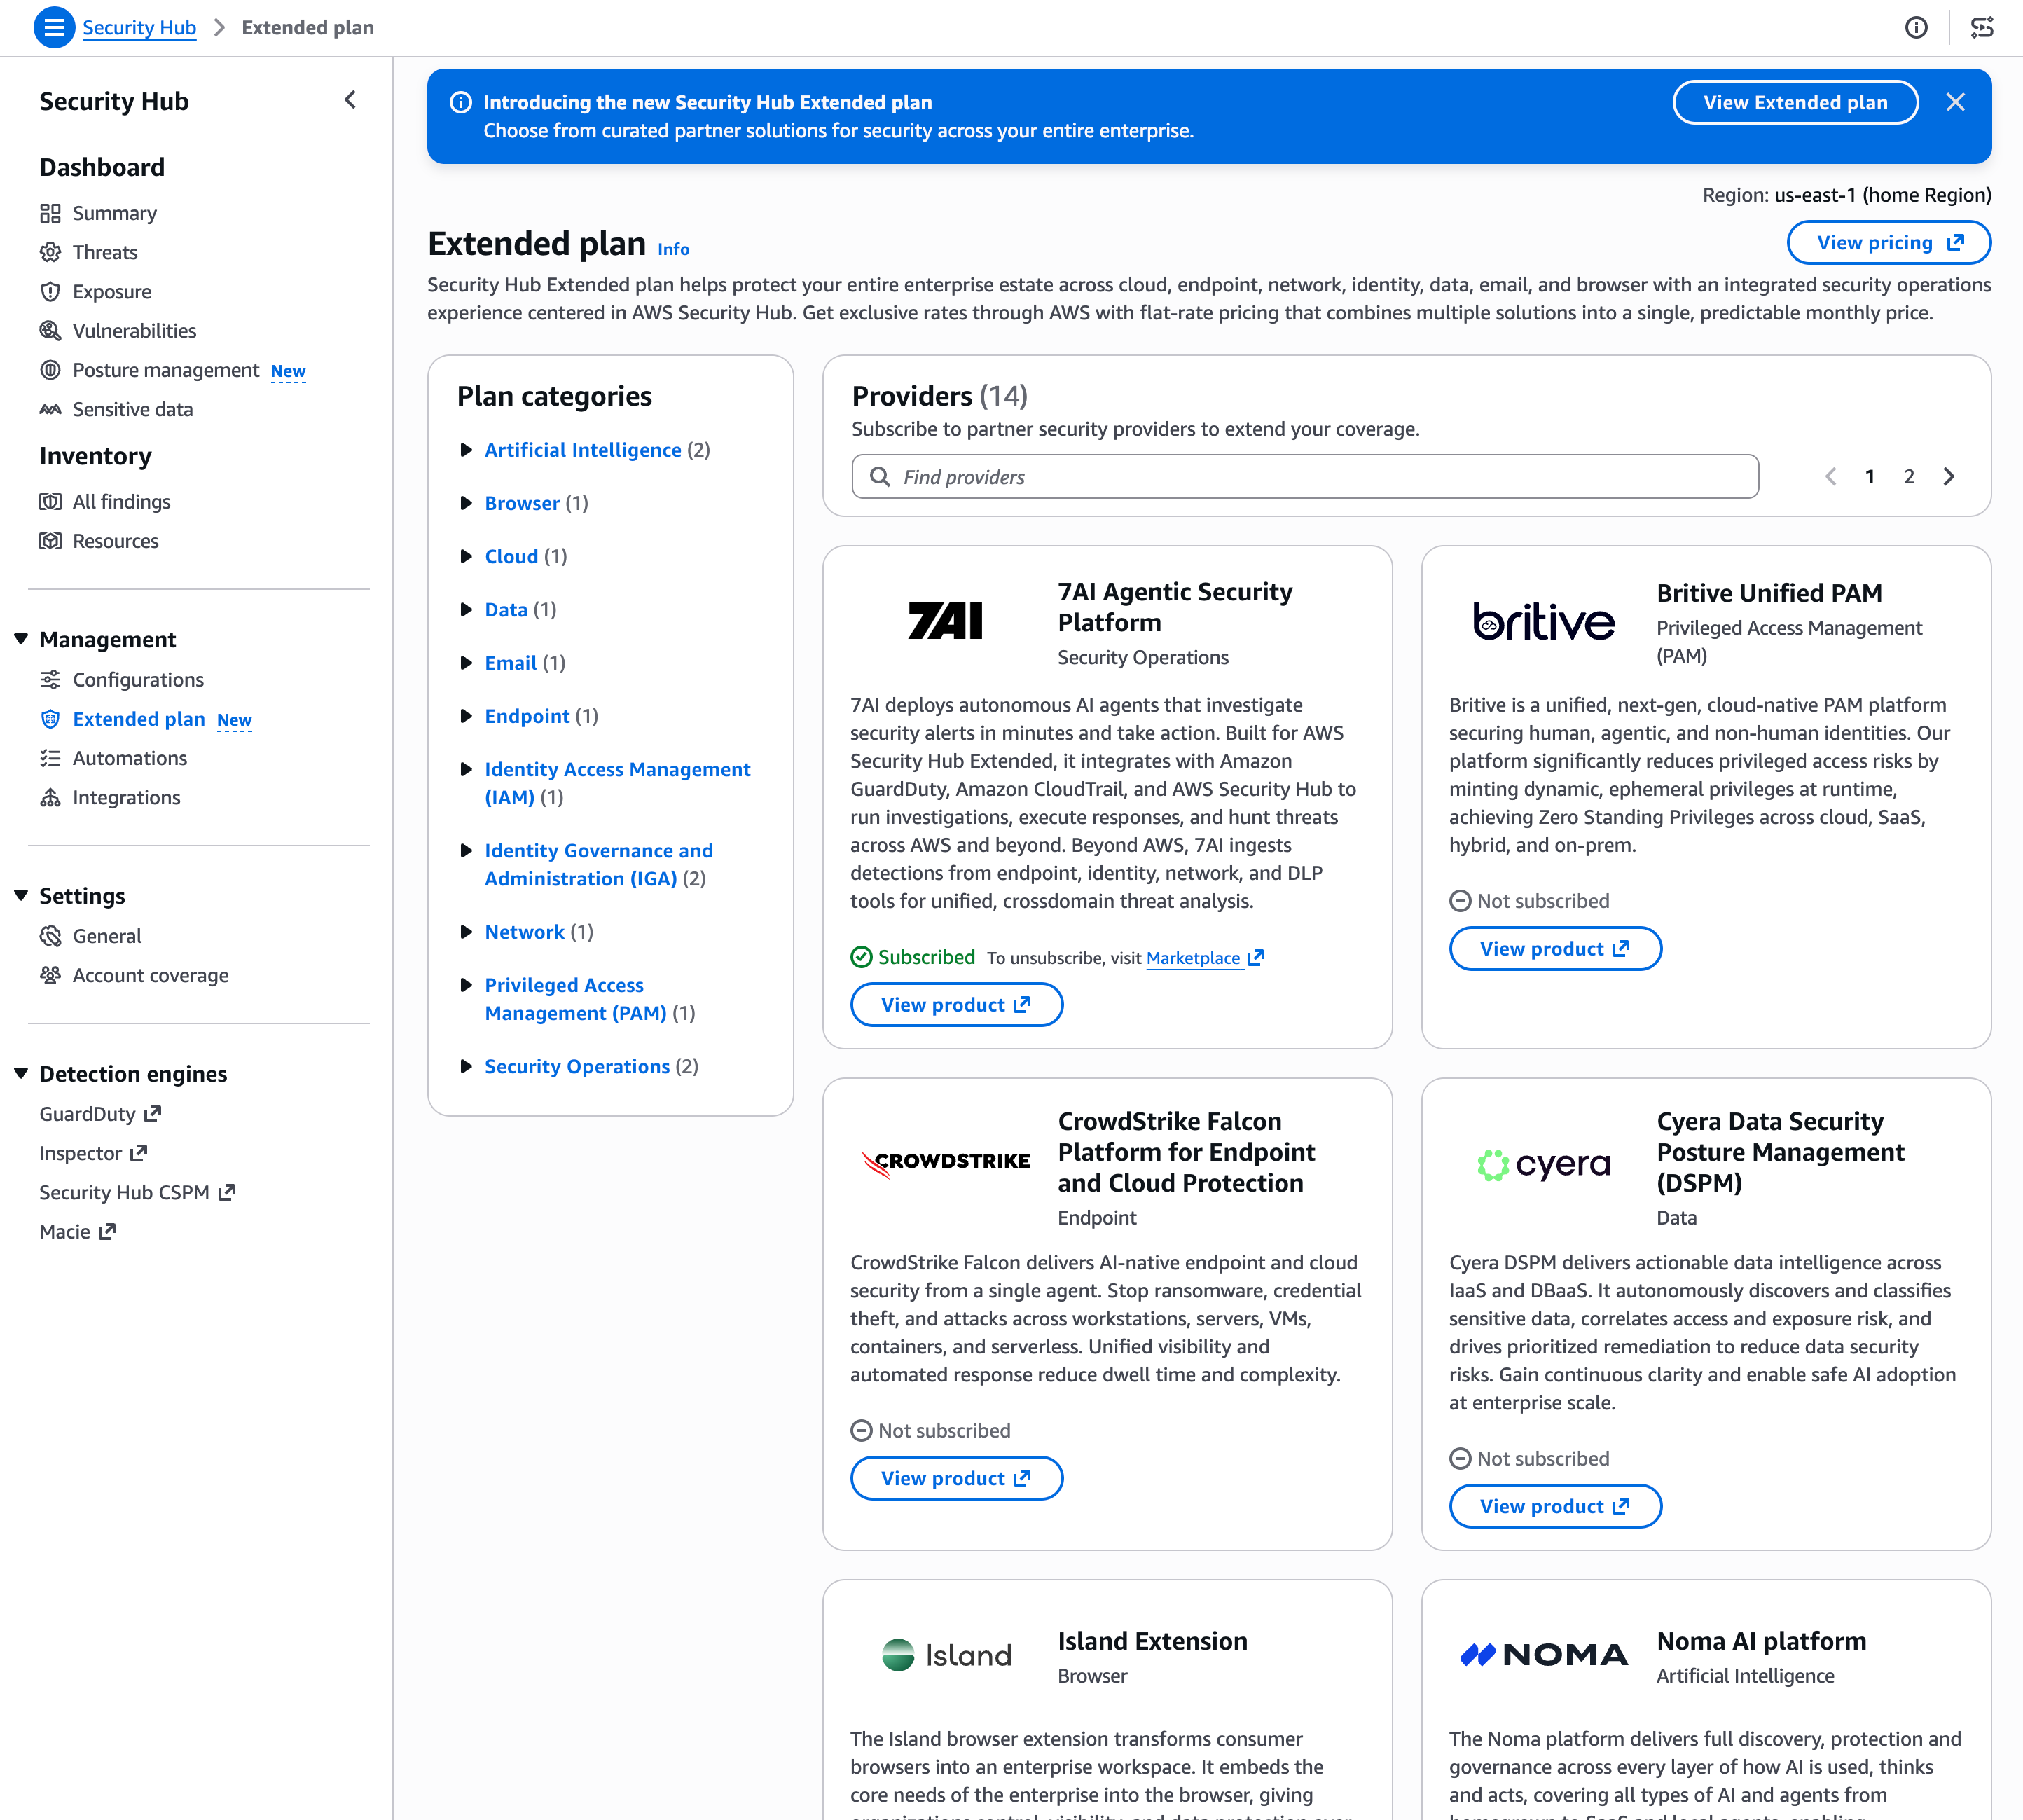Click the Automations list icon

pyautogui.click(x=50, y=758)
